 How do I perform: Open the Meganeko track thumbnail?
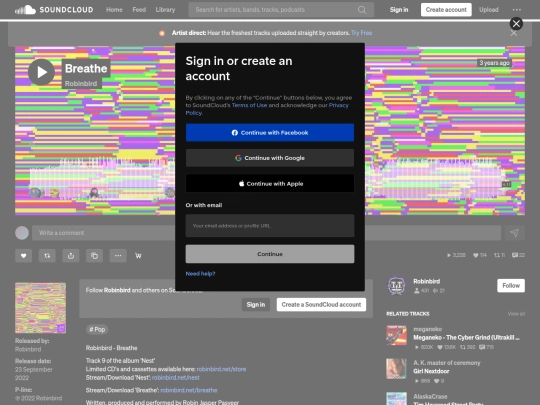click(396, 335)
